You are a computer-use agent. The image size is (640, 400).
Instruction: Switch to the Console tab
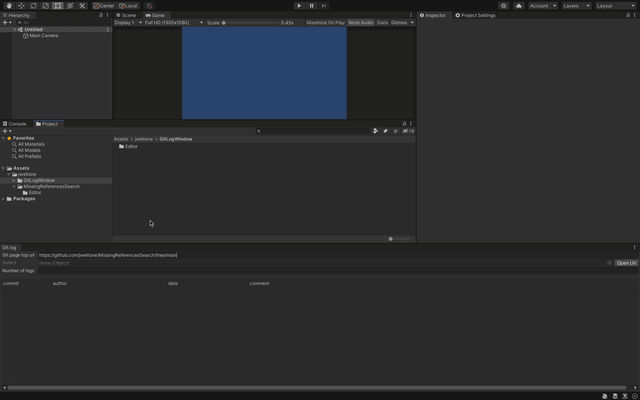click(15, 124)
